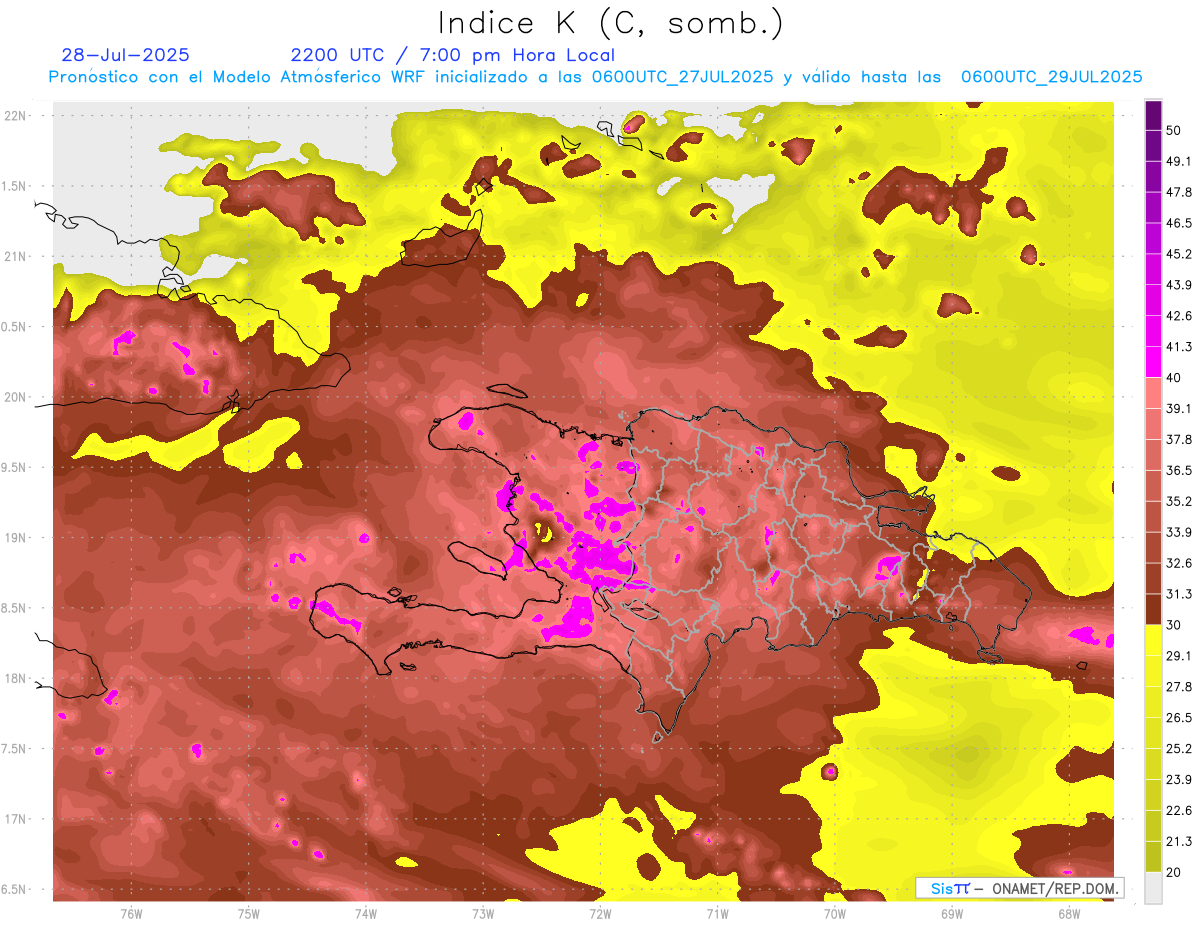Click the colorbar value '30'

click(1175, 625)
